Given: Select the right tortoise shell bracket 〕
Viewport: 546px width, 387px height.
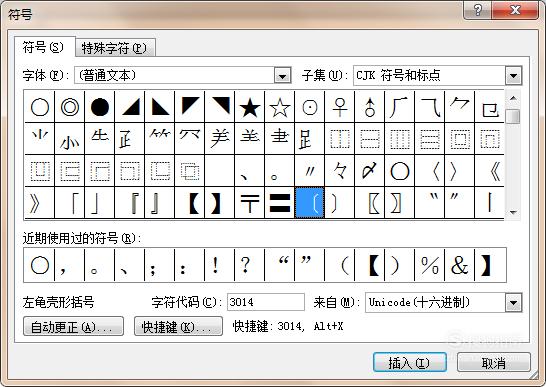Looking at the screenshot, I should point(340,203).
